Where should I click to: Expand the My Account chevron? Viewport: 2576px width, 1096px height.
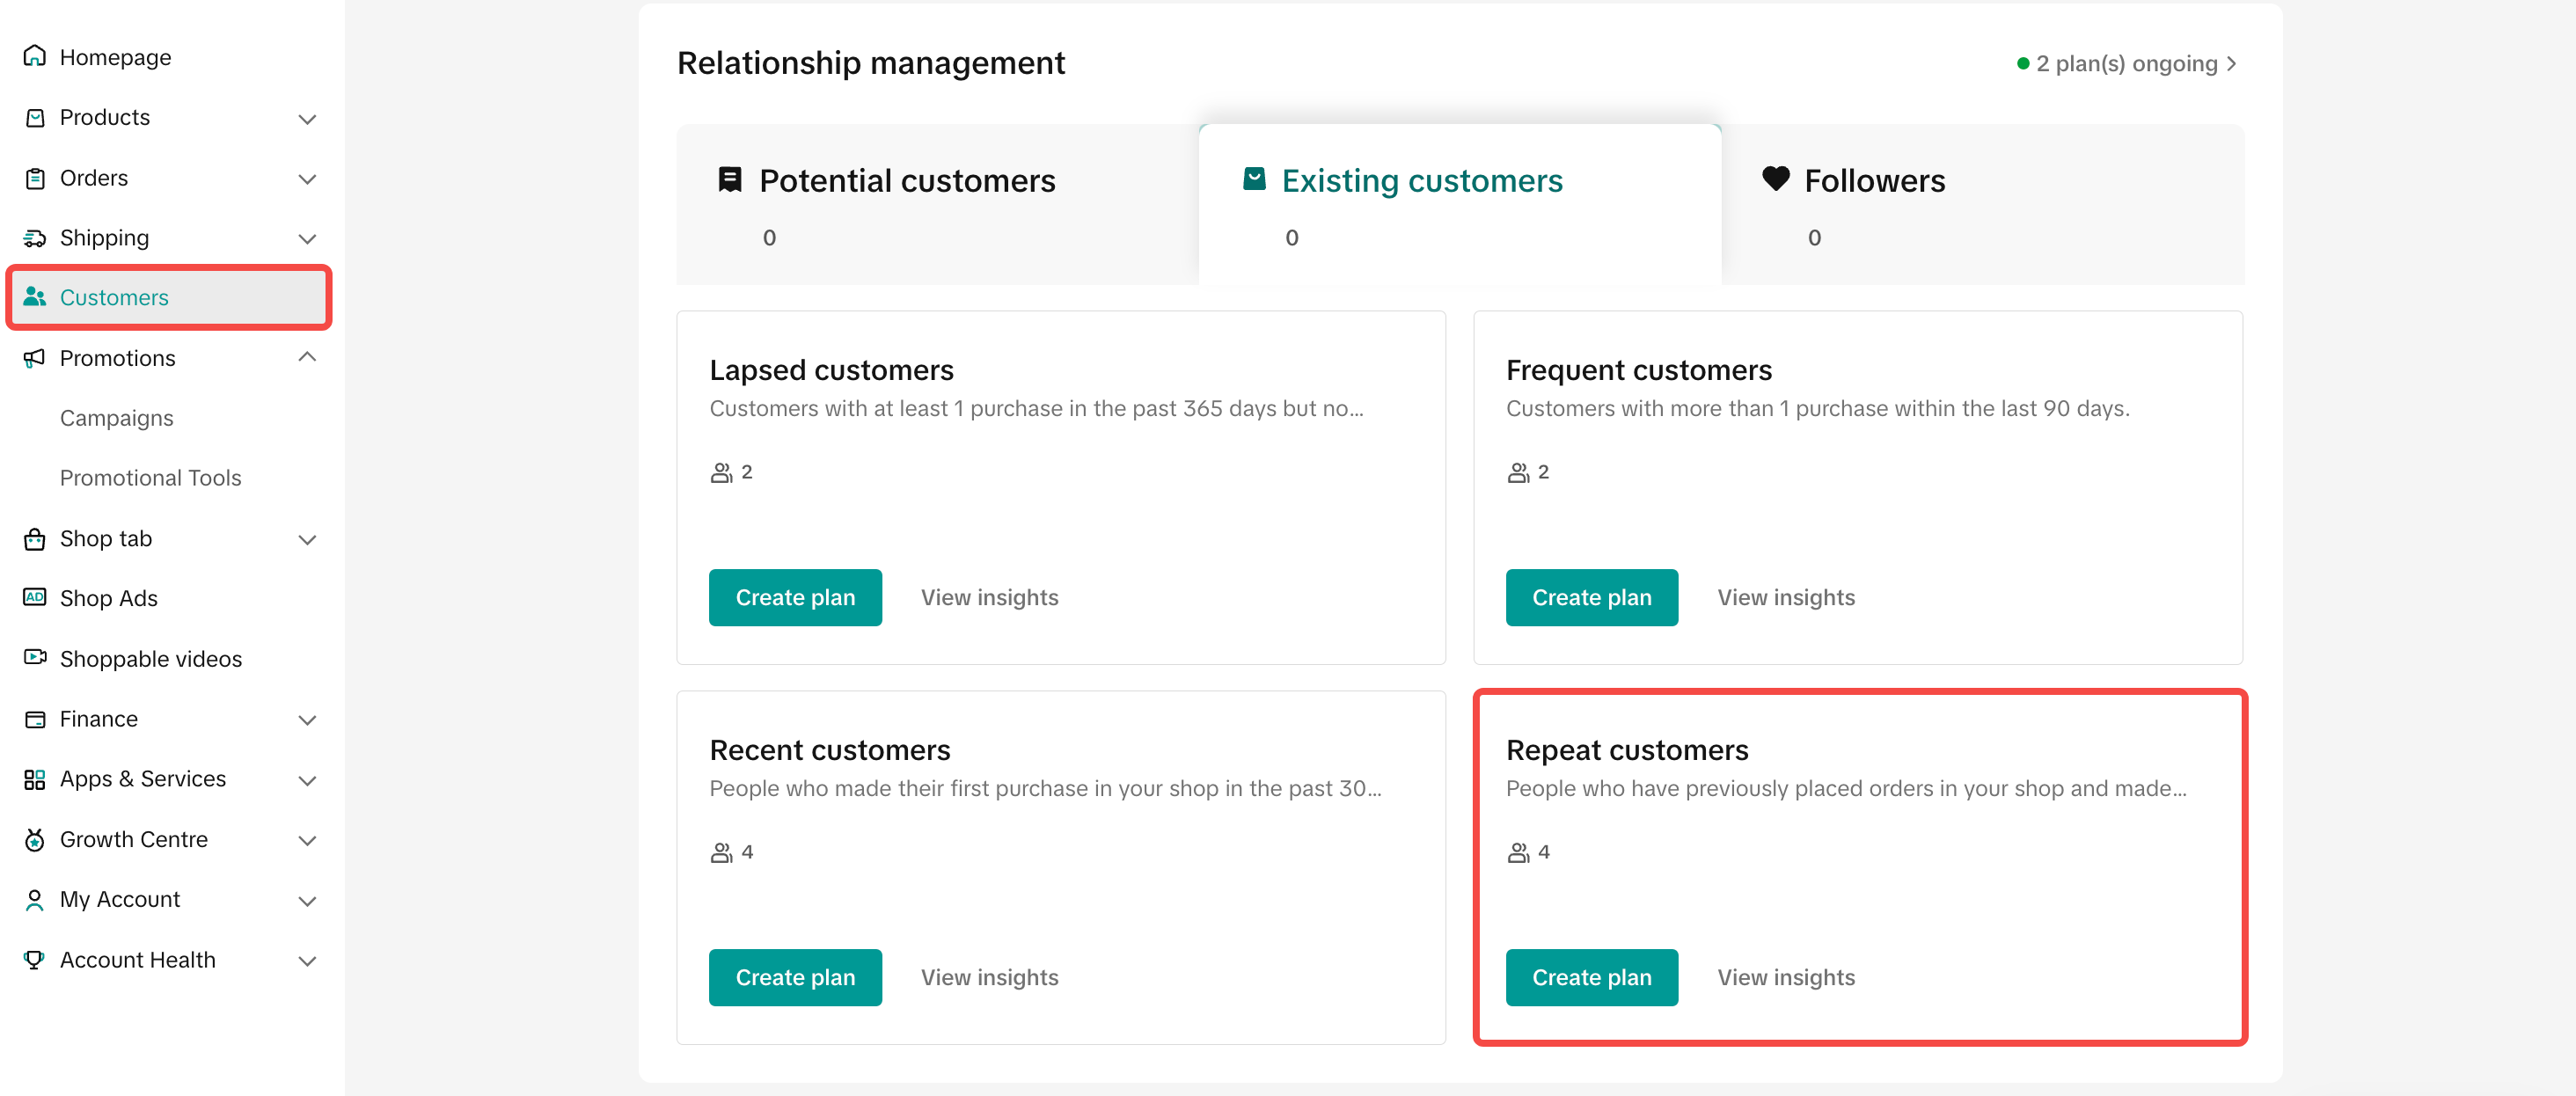pos(308,901)
